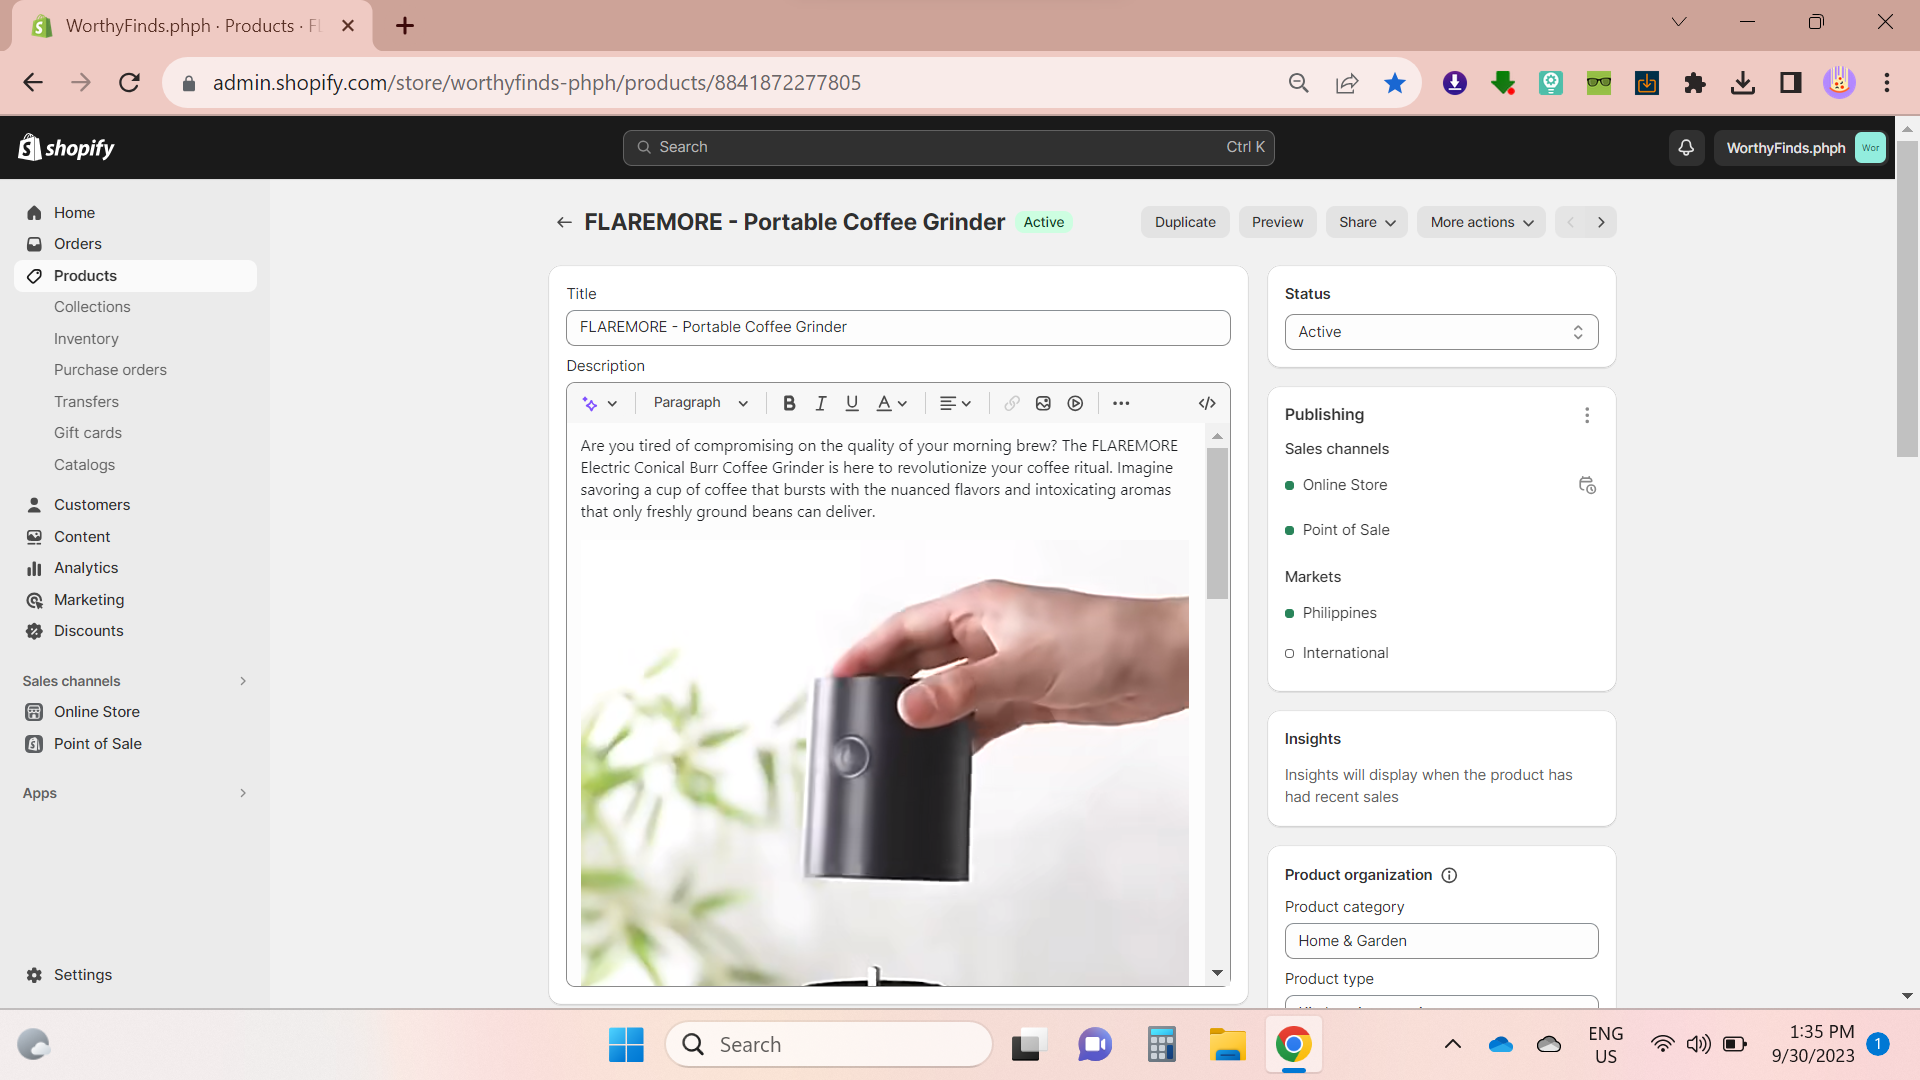This screenshot has height=1080, width=1920.
Task: Click the Preview button
Action: click(1277, 222)
